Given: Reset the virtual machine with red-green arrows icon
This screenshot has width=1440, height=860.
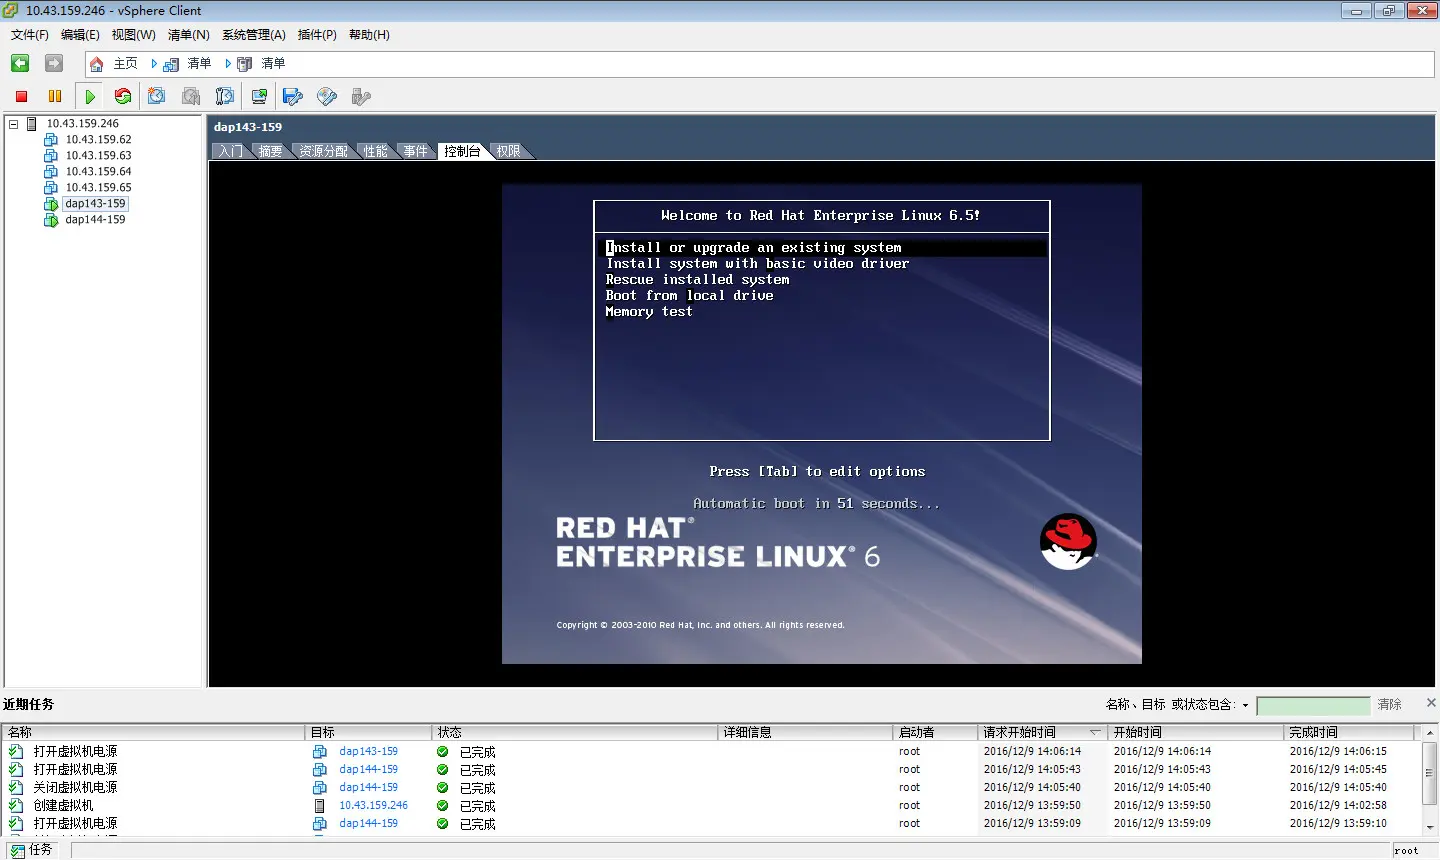Looking at the screenshot, I should pyautogui.click(x=123, y=96).
